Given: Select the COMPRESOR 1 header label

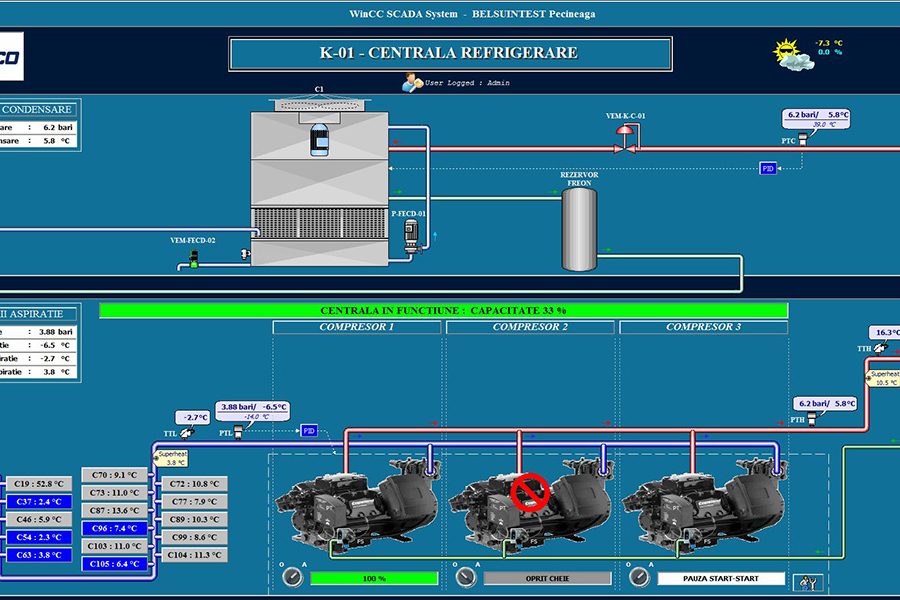Looking at the screenshot, I should pyautogui.click(x=357, y=327).
